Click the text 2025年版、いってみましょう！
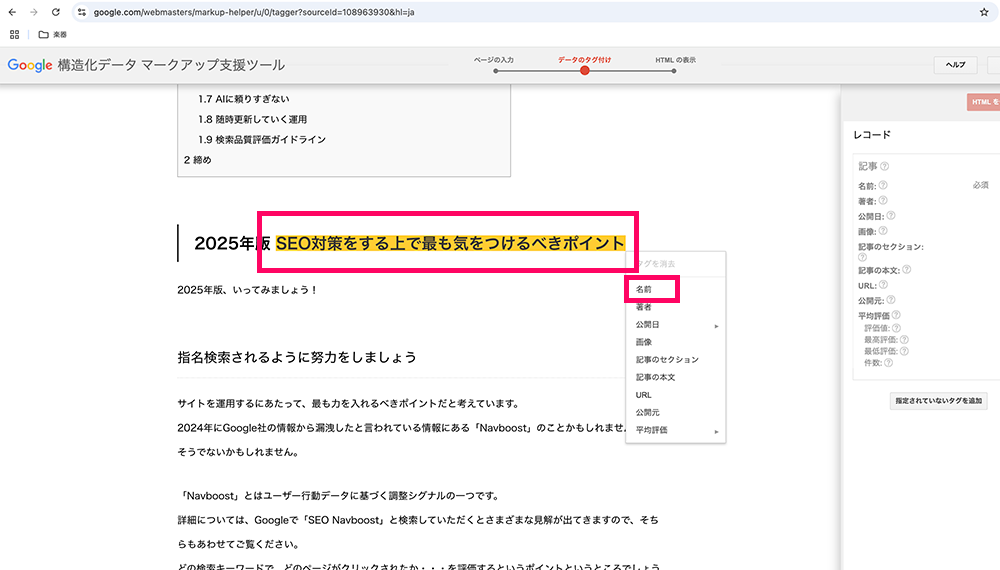The image size is (1000, 570). [x=247, y=290]
